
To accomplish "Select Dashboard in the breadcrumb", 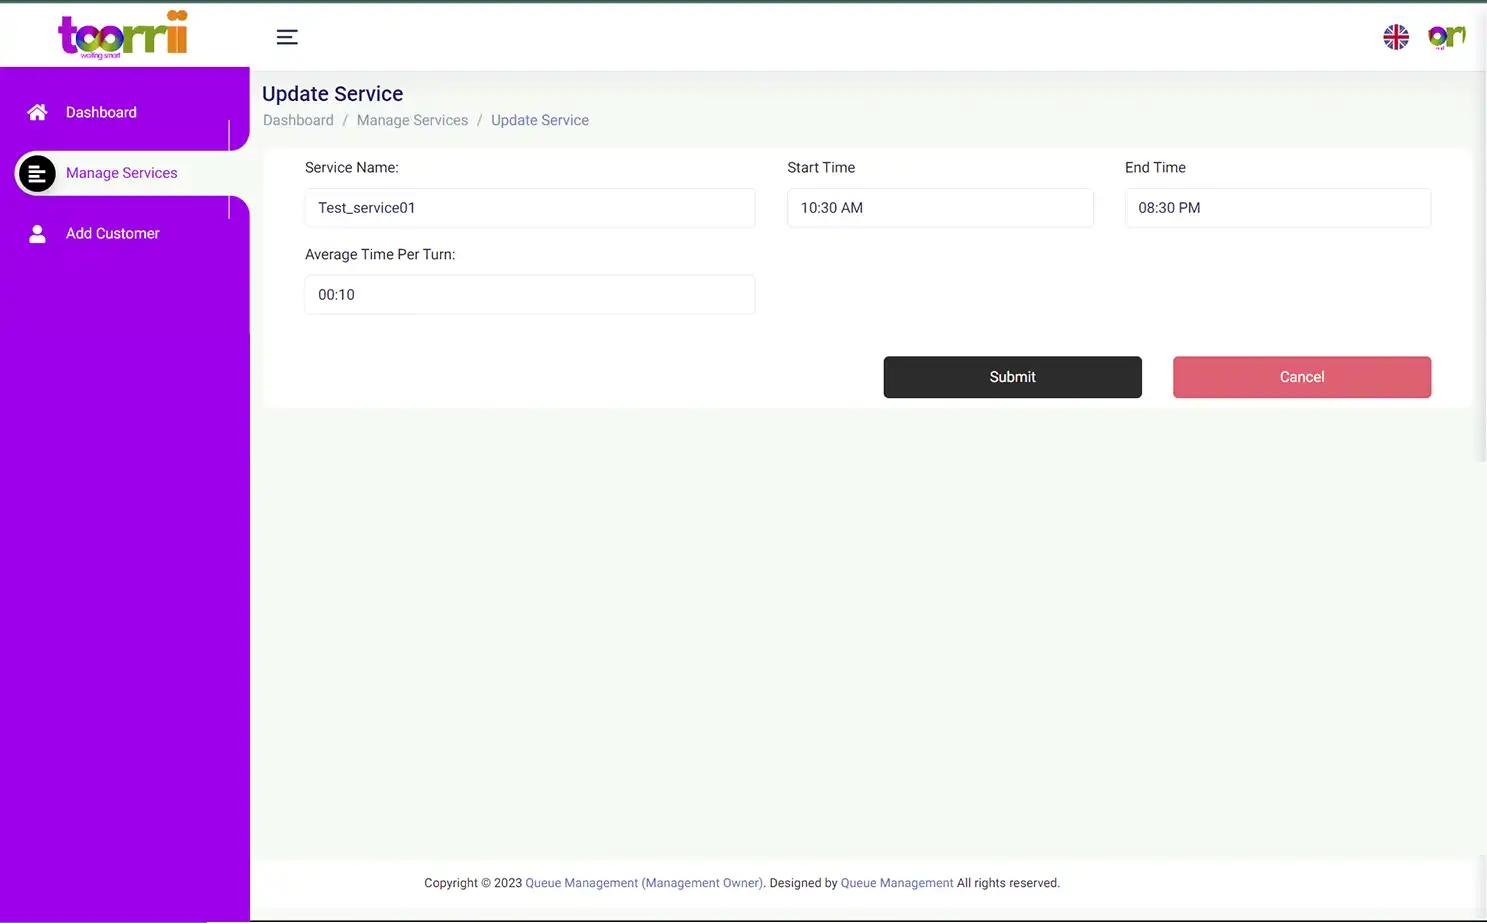I will (x=298, y=120).
